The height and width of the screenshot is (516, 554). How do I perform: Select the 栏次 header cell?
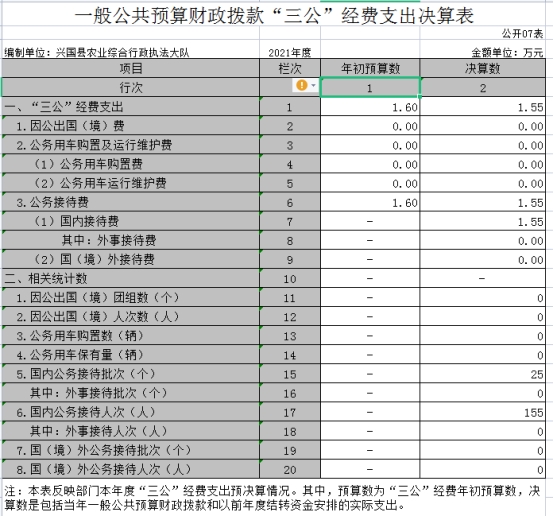click(290, 68)
